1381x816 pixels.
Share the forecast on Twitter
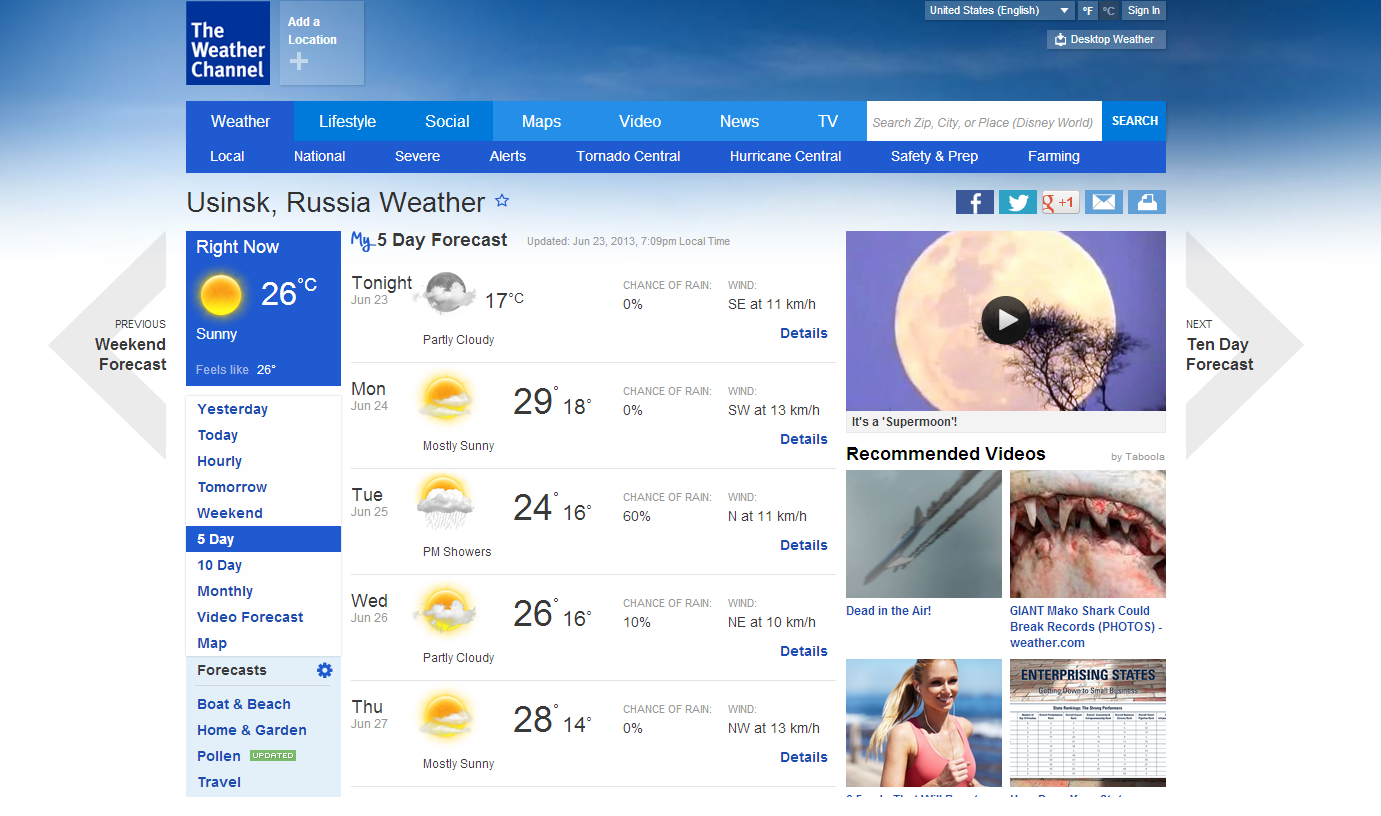(1017, 202)
